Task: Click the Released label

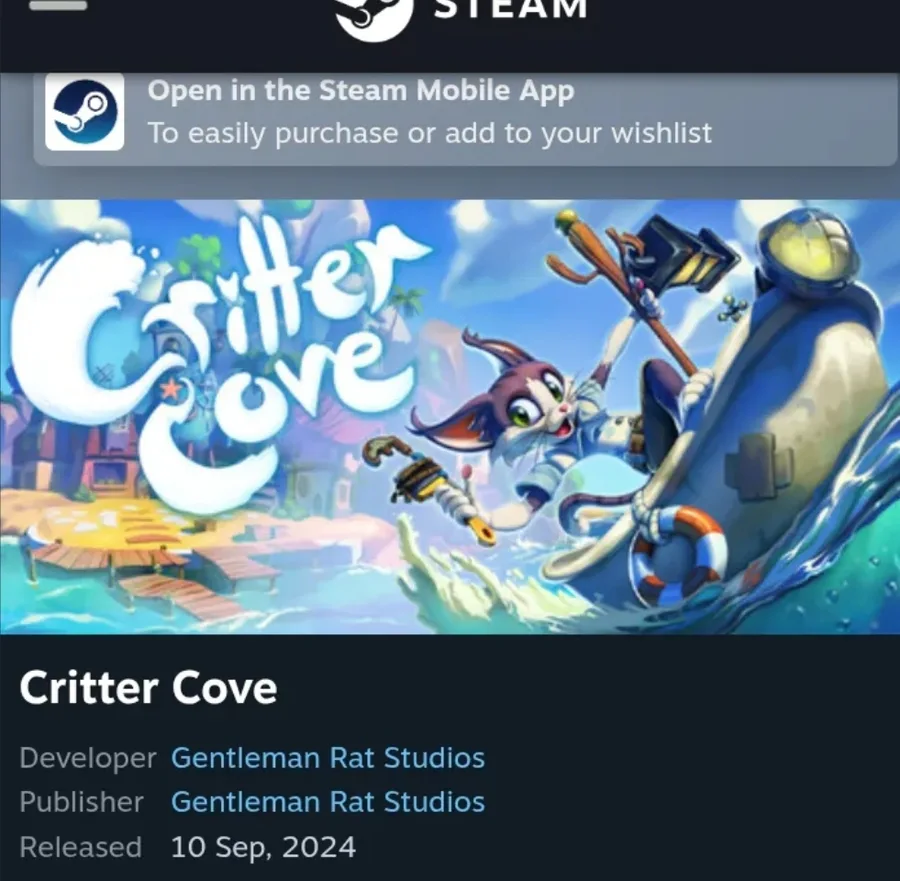Action: tap(80, 847)
